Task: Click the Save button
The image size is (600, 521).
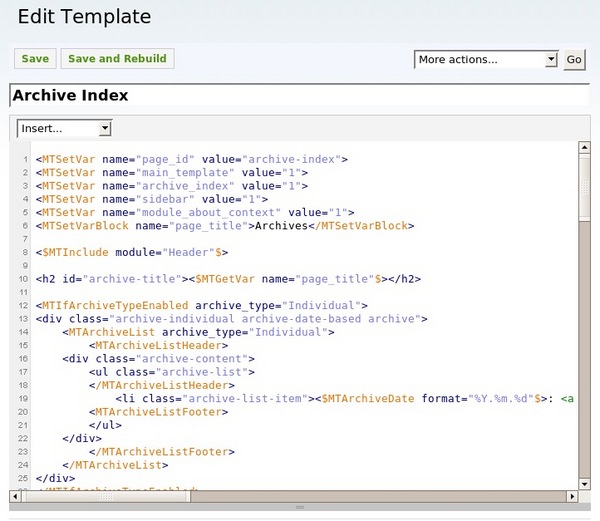Action: (x=35, y=59)
